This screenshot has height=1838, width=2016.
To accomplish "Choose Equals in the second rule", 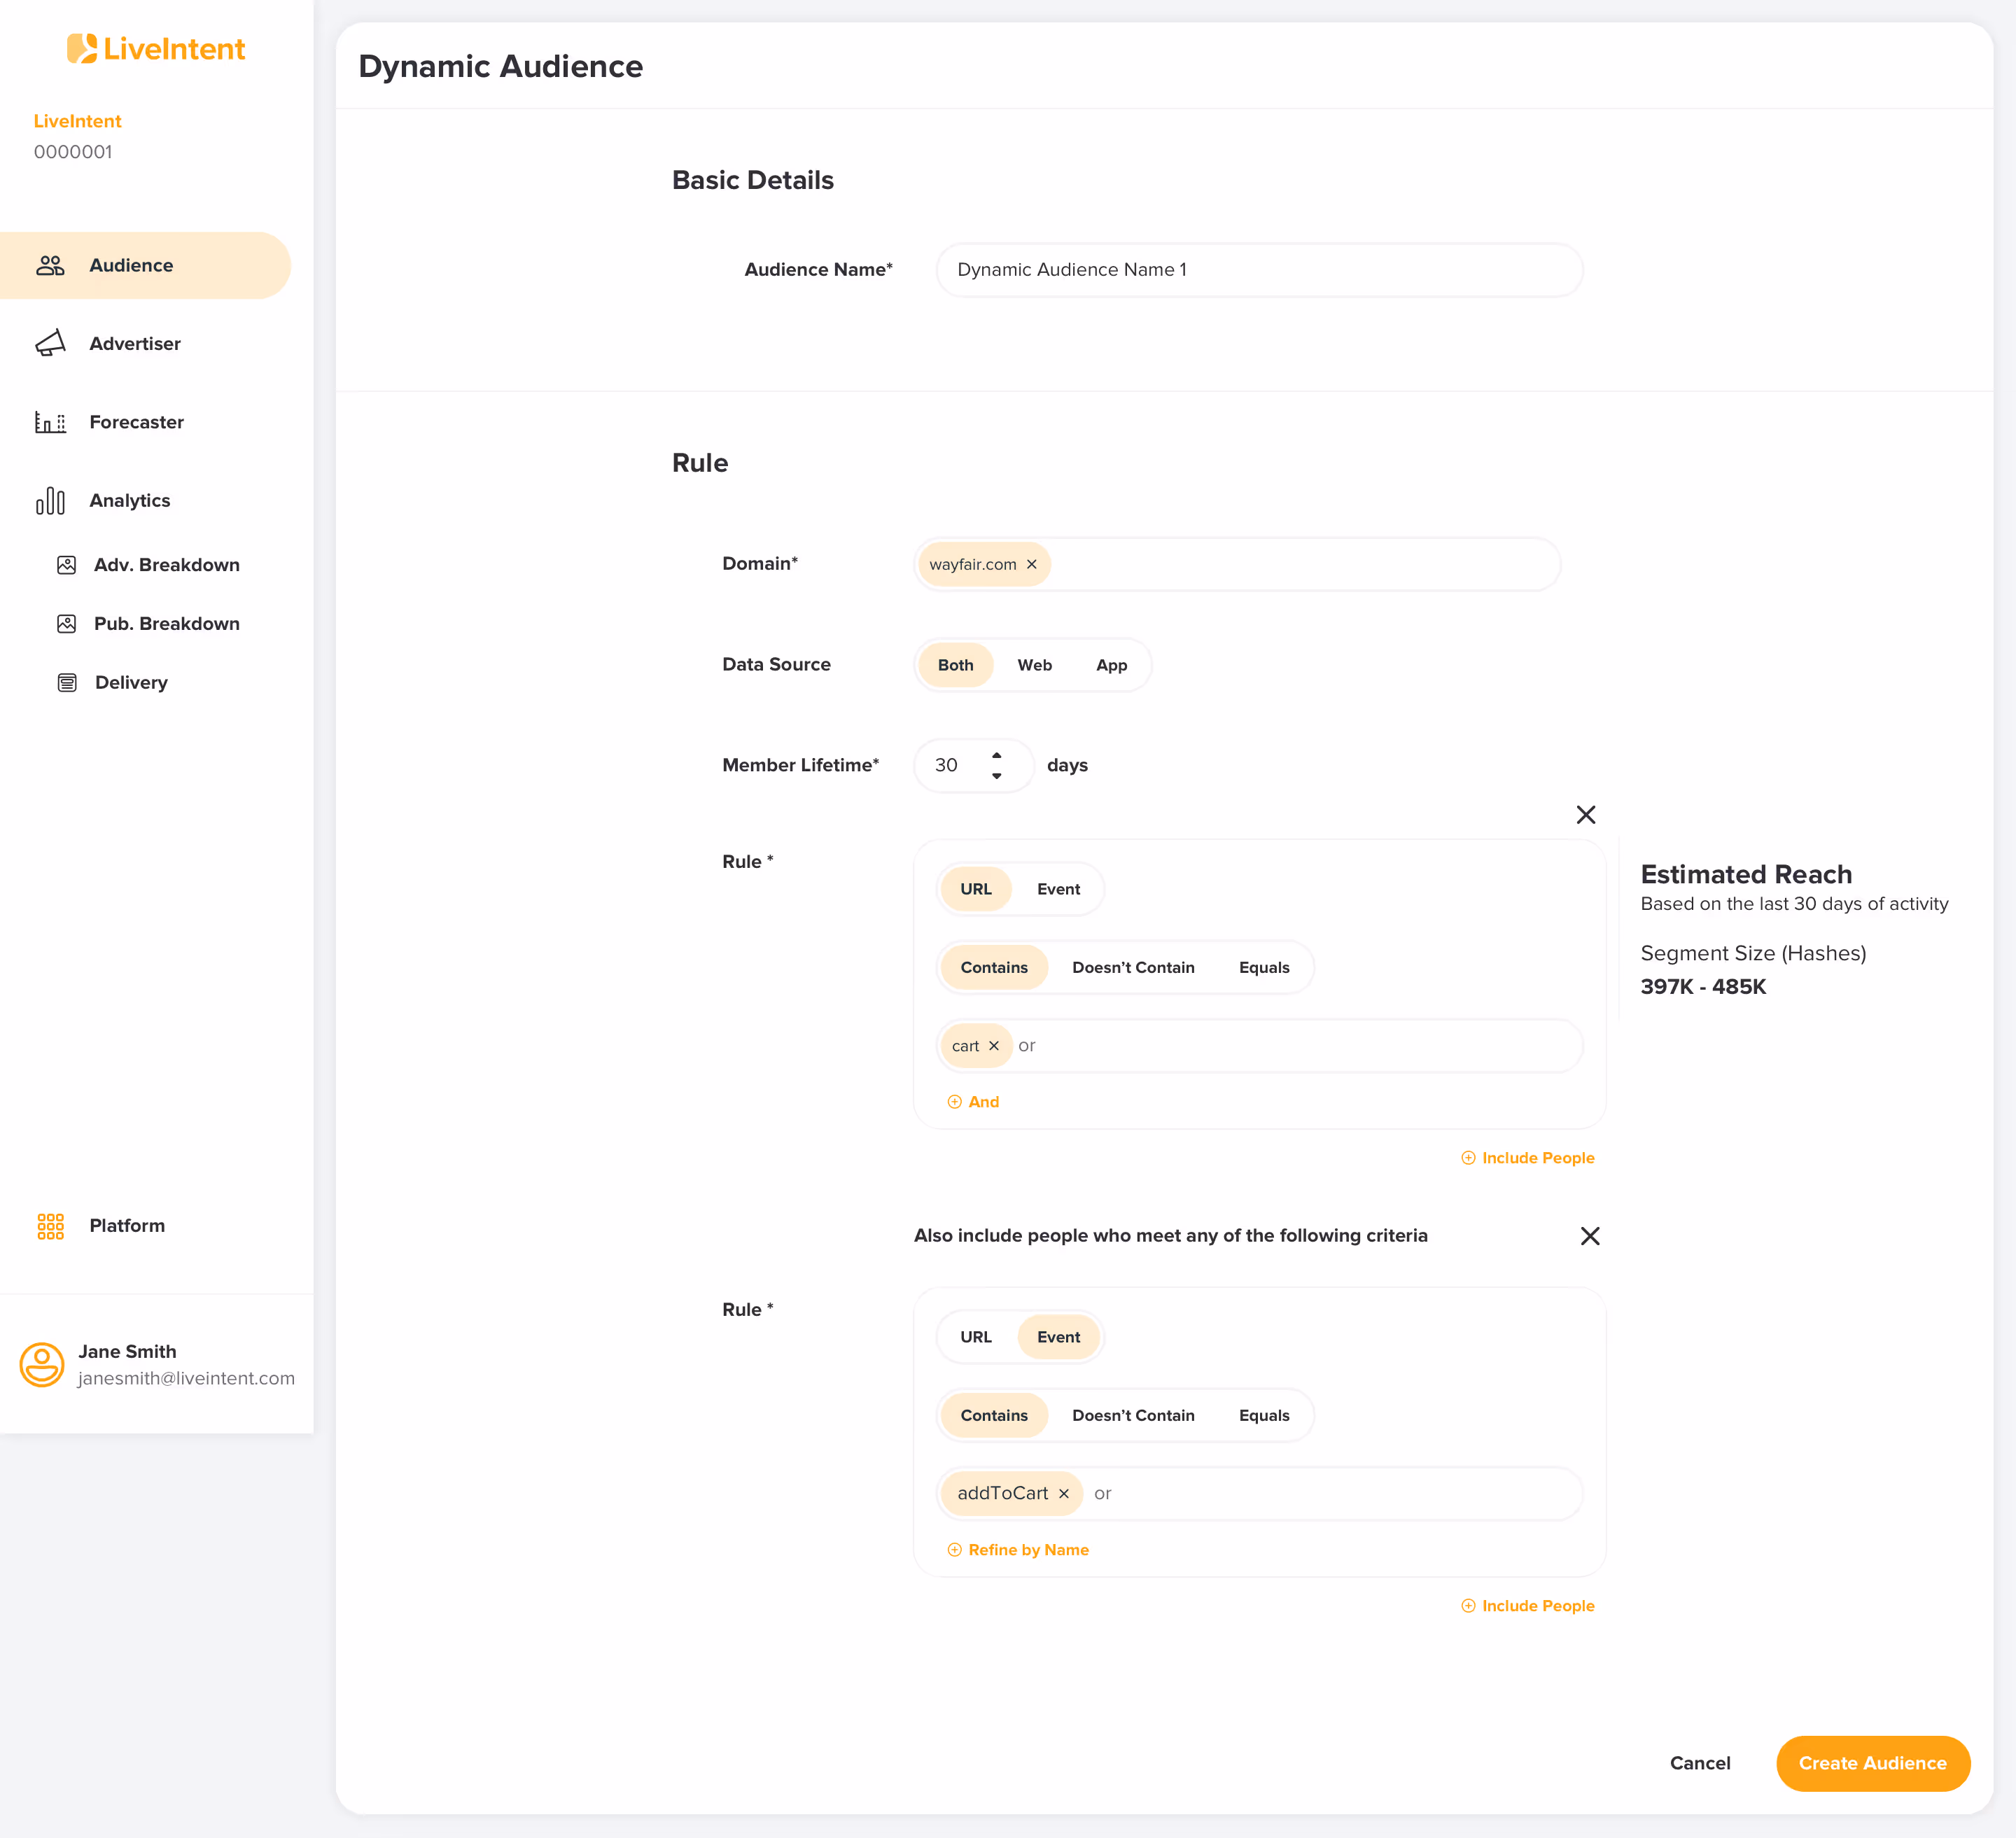I will click(x=1264, y=1416).
